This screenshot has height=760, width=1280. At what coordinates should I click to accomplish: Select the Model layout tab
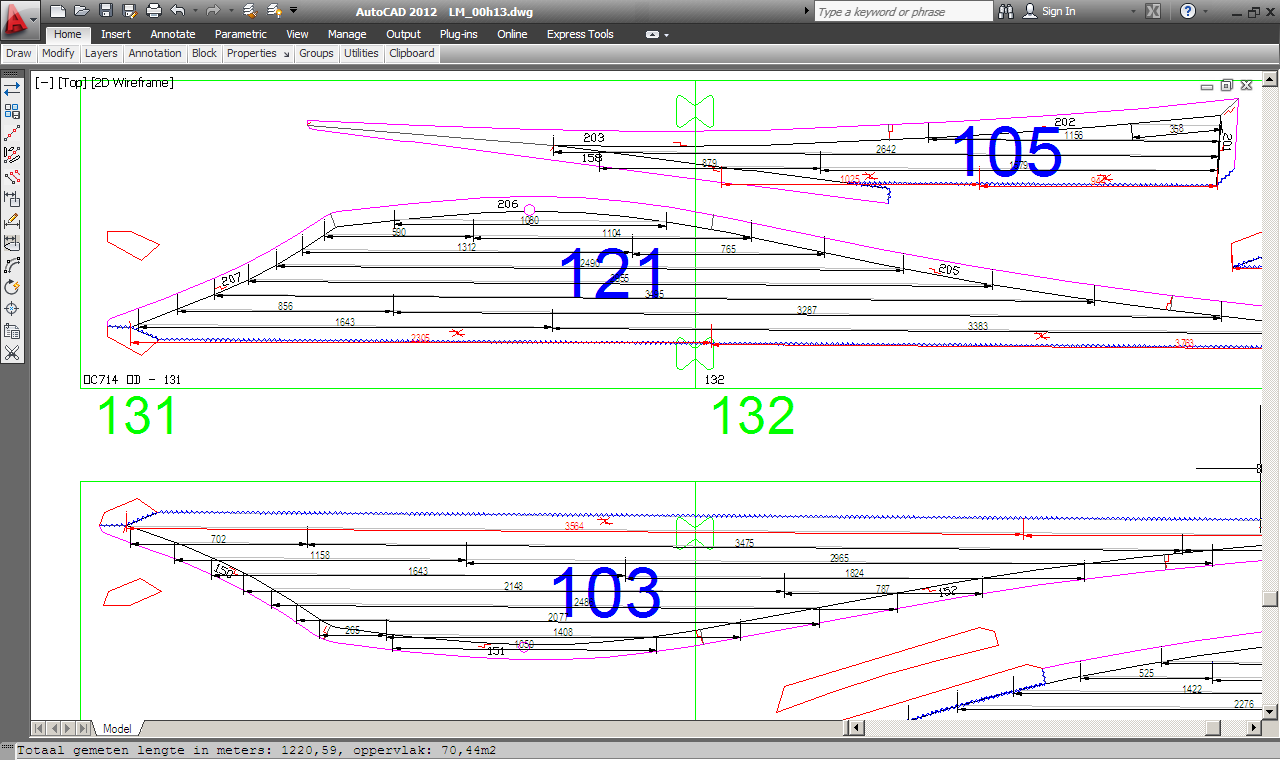(x=118, y=729)
